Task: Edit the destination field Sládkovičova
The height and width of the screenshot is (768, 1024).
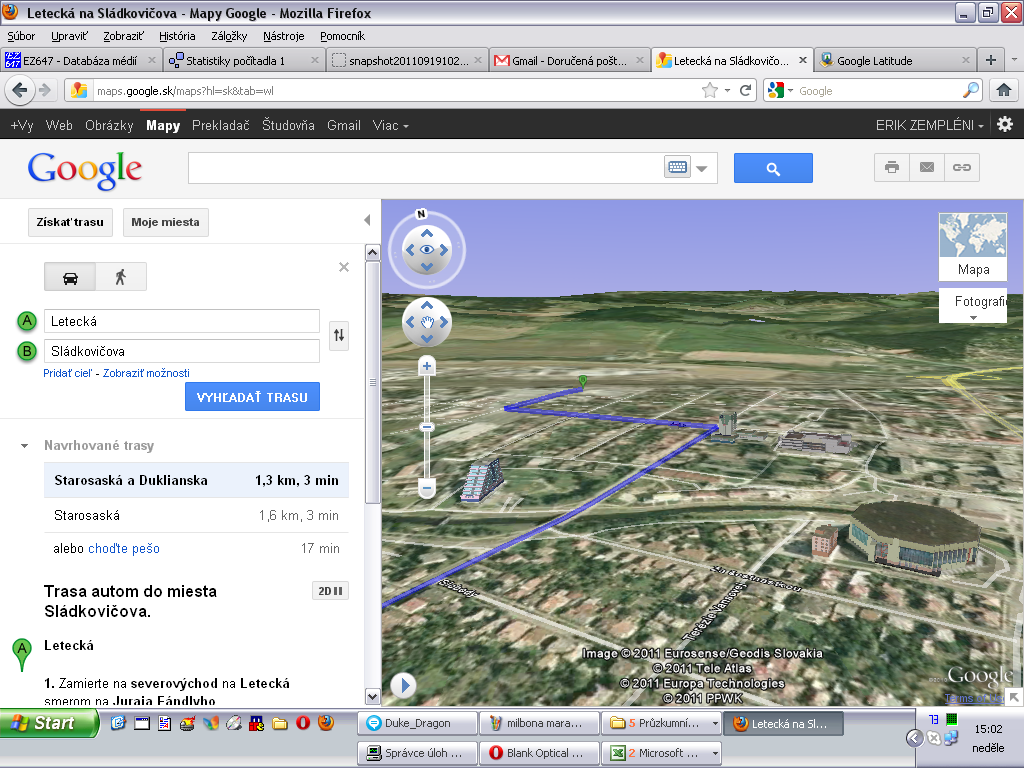Action: (182, 351)
